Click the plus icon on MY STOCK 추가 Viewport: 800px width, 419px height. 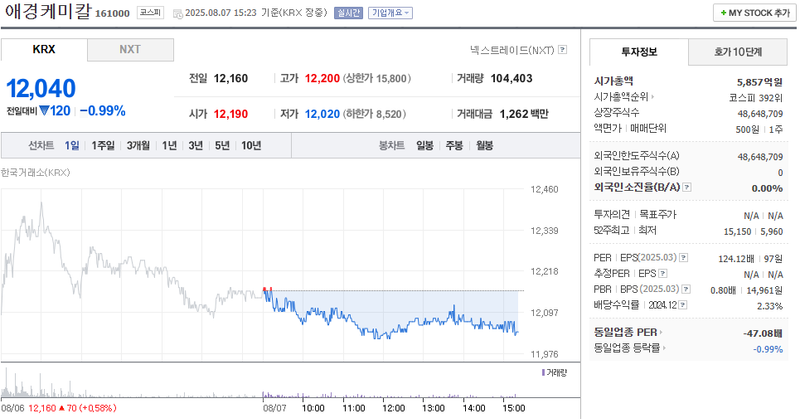click(723, 13)
